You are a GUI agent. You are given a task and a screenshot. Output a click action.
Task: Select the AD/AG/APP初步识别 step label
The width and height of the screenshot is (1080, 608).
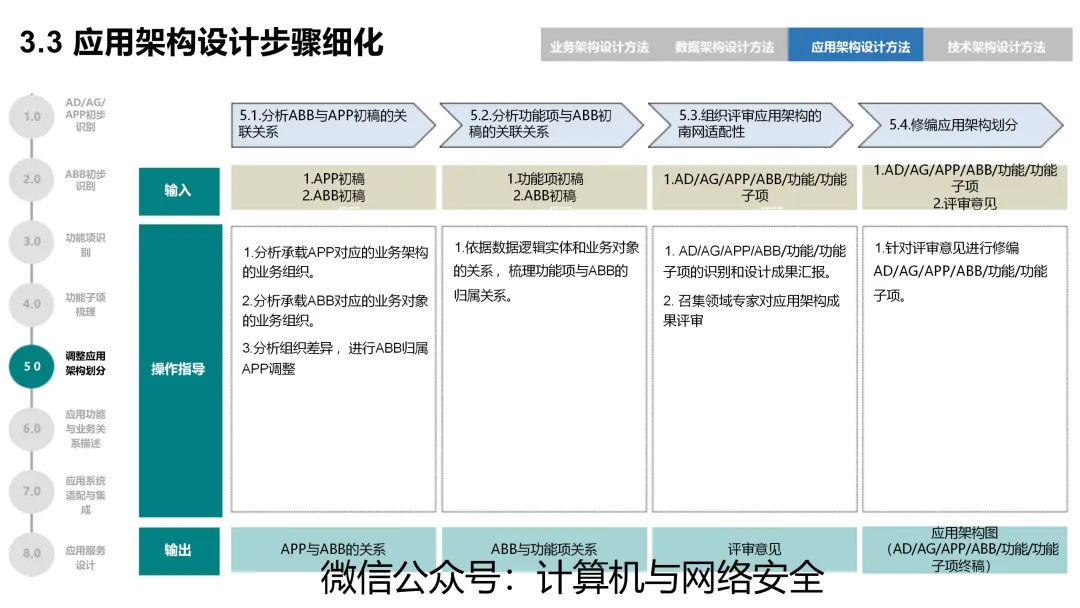[85, 114]
